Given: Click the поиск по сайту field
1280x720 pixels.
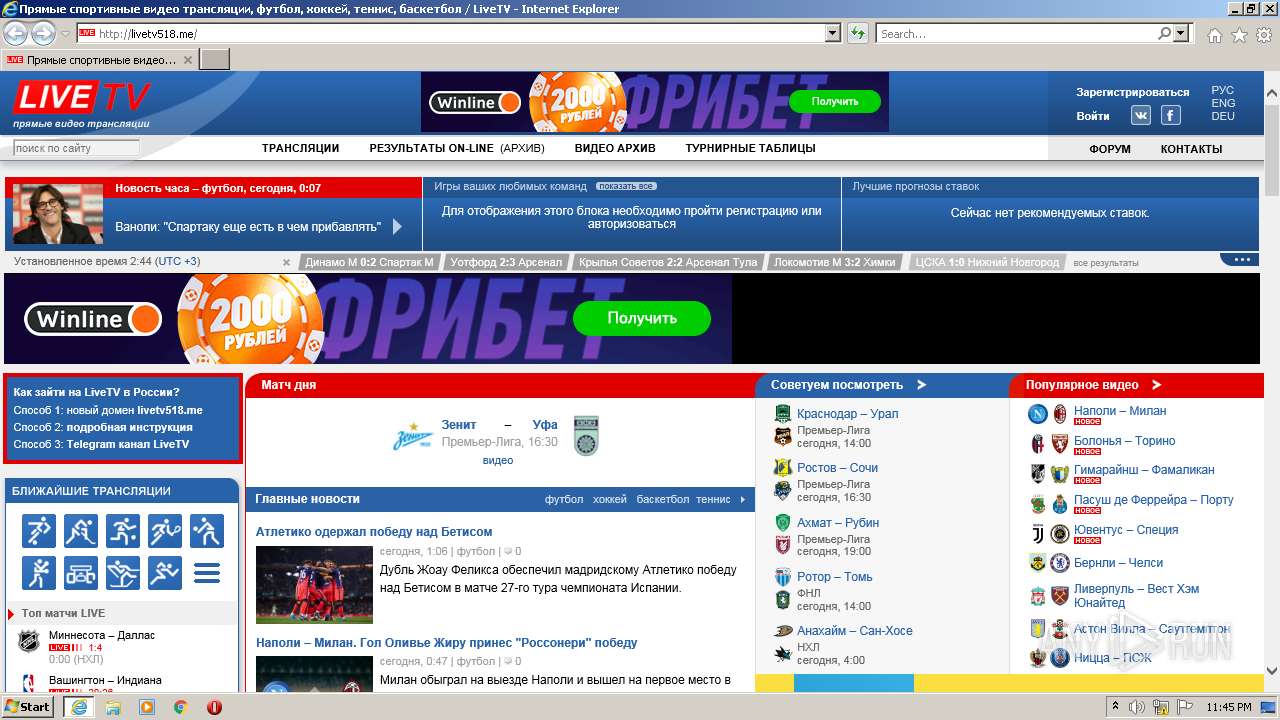Looking at the screenshot, I should pos(76,148).
